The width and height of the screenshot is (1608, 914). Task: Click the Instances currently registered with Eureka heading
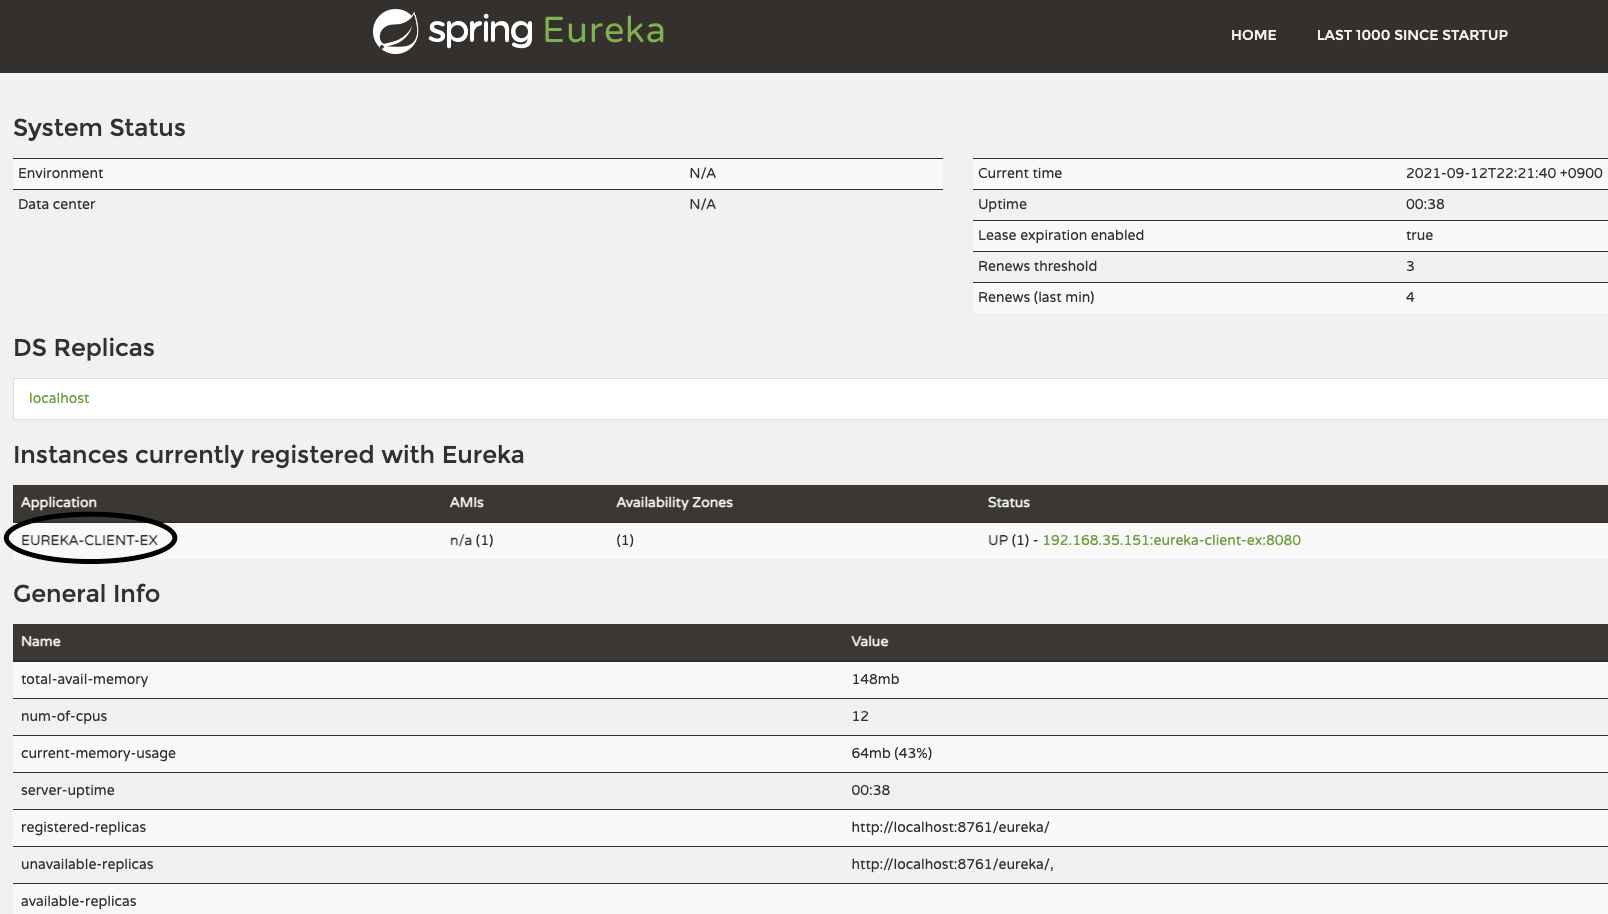pos(268,455)
